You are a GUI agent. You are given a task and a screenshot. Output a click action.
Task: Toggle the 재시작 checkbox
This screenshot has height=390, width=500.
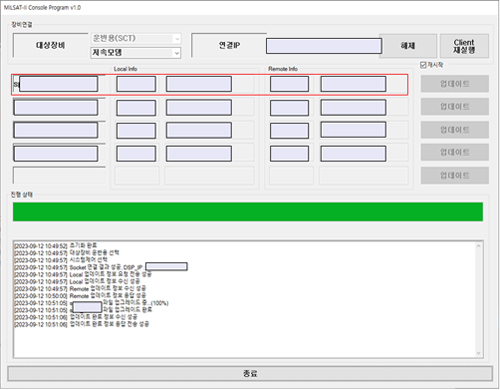click(423, 65)
